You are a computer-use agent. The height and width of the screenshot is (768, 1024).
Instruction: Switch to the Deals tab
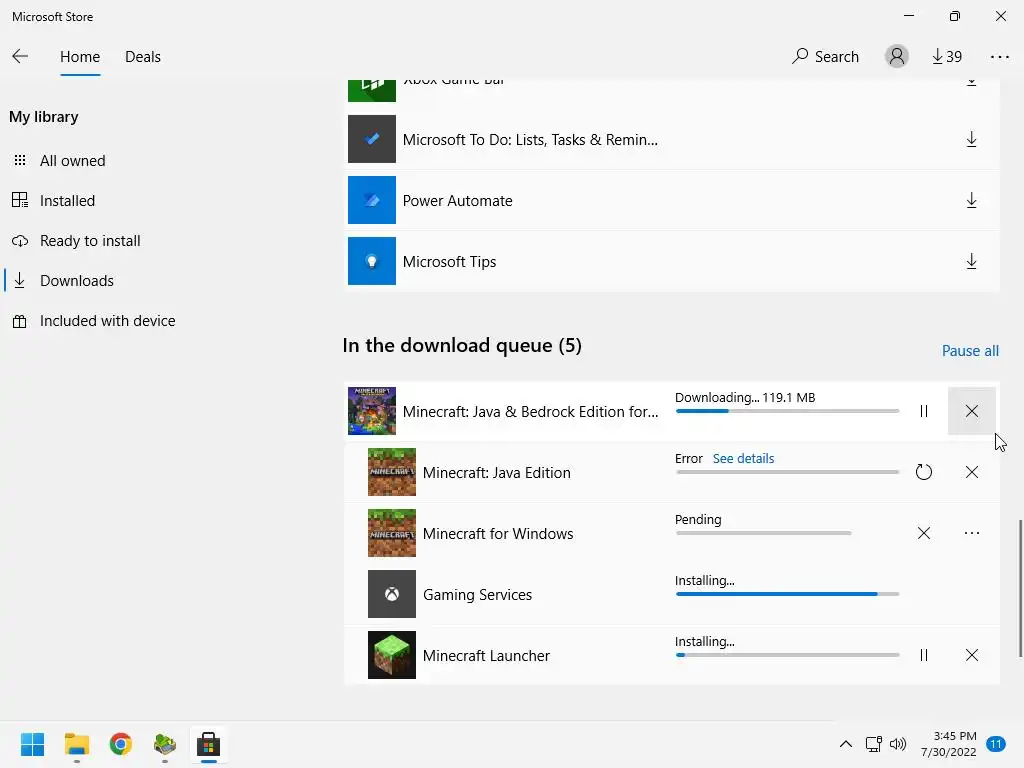142,57
